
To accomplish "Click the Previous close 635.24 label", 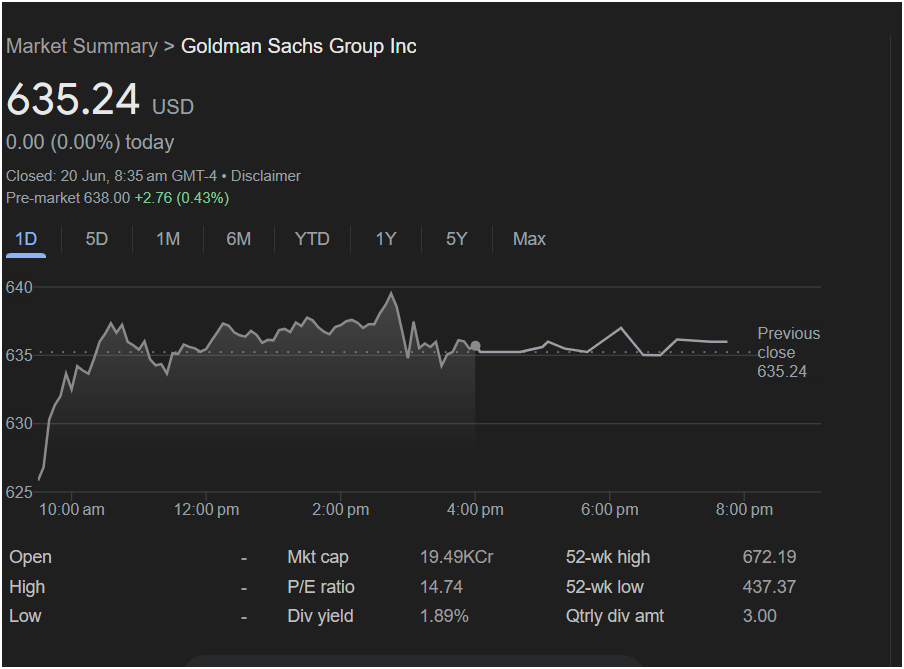I will click(788, 352).
